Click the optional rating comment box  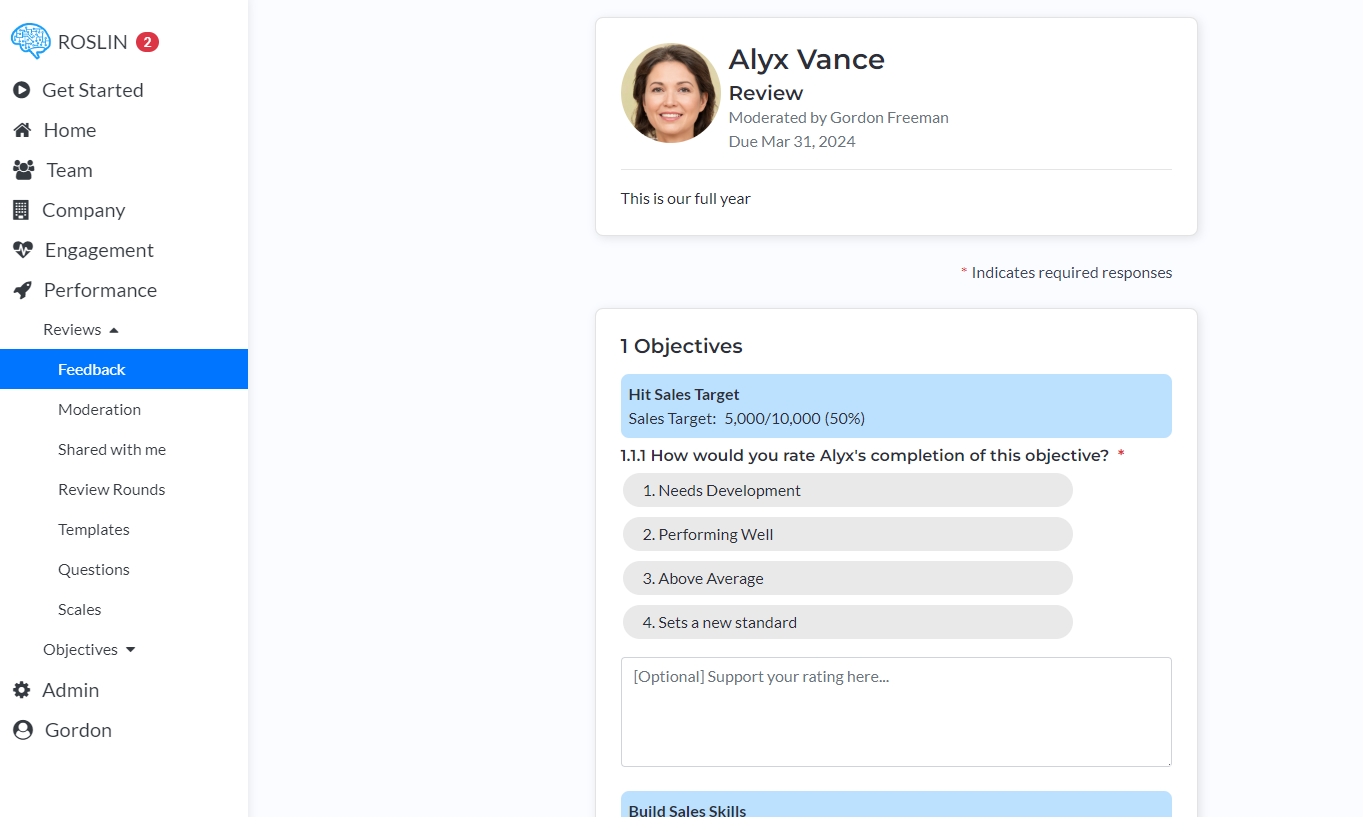pyautogui.click(x=897, y=711)
